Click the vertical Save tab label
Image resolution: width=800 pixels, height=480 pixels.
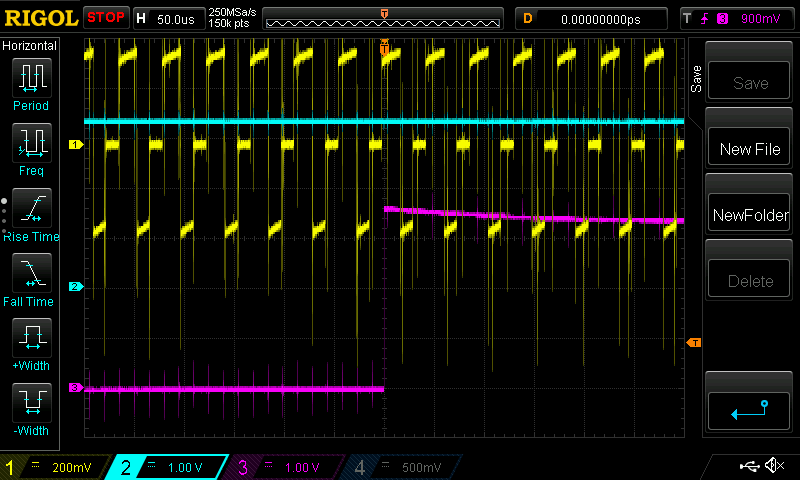pyautogui.click(x=696, y=79)
